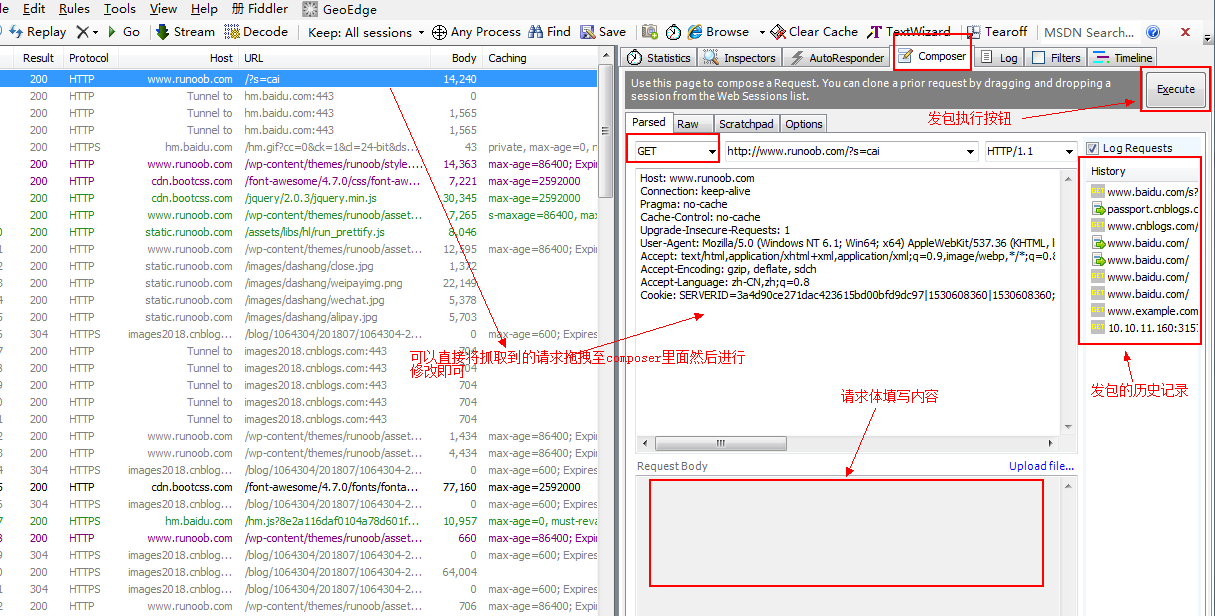Open the Edit menu

(x=34, y=9)
